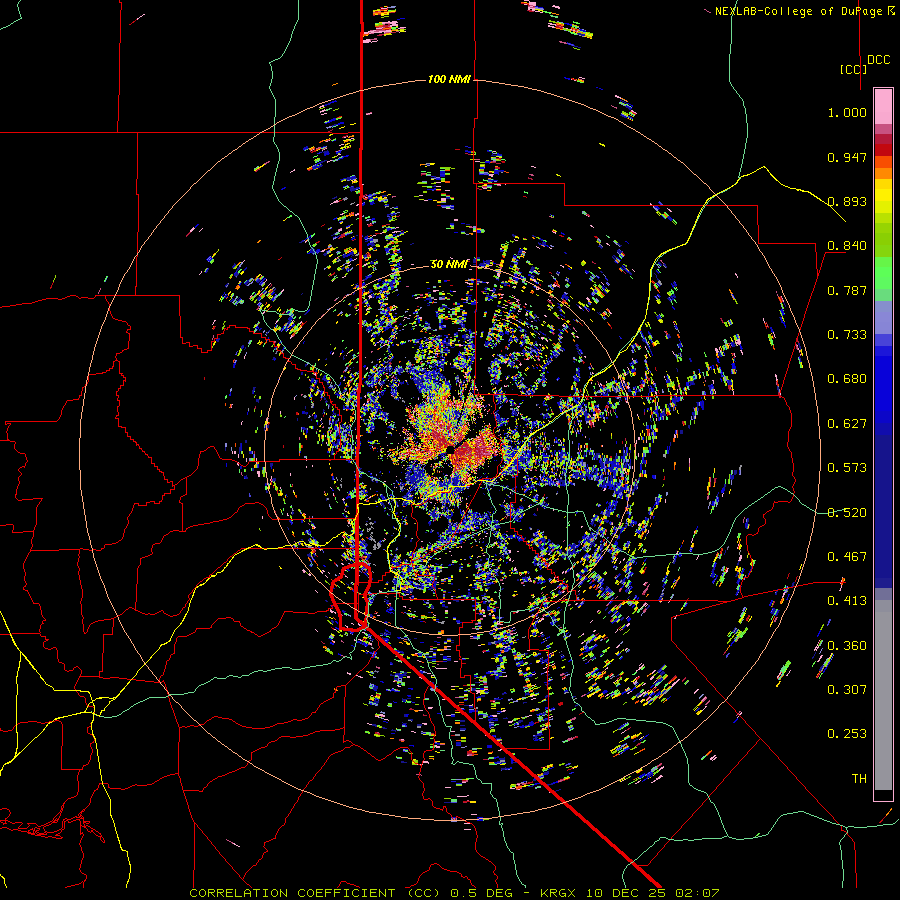Image resolution: width=900 pixels, height=900 pixels.
Task: Click the TH threshold label
Action: pyautogui.click(x=859, y=779)
